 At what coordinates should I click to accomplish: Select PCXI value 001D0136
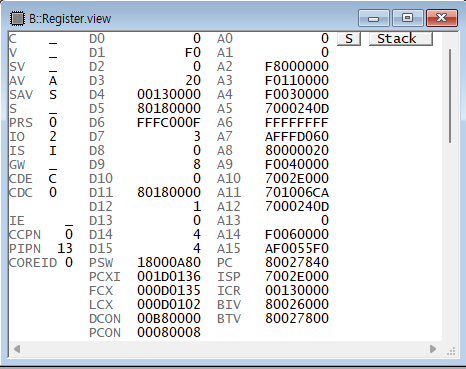coord(169,277)
